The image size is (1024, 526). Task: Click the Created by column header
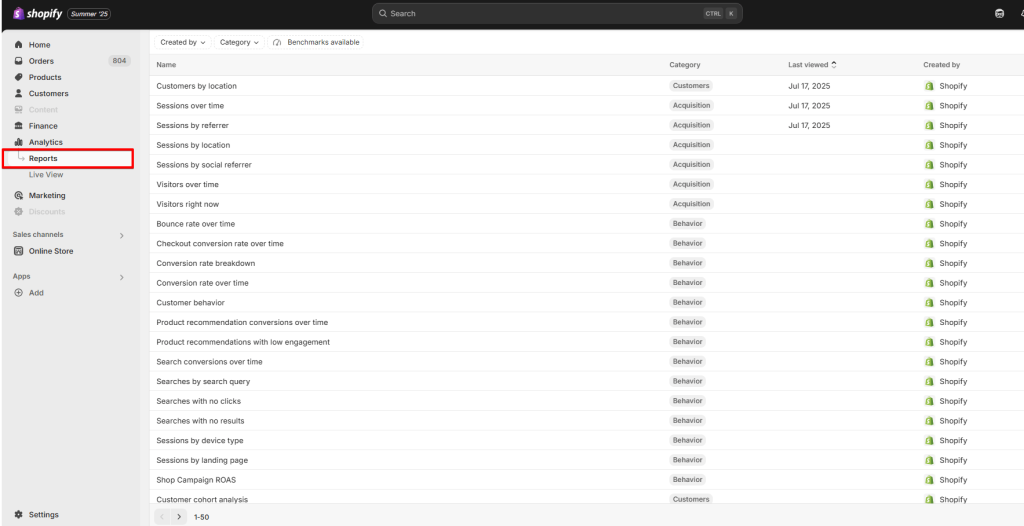941,65
